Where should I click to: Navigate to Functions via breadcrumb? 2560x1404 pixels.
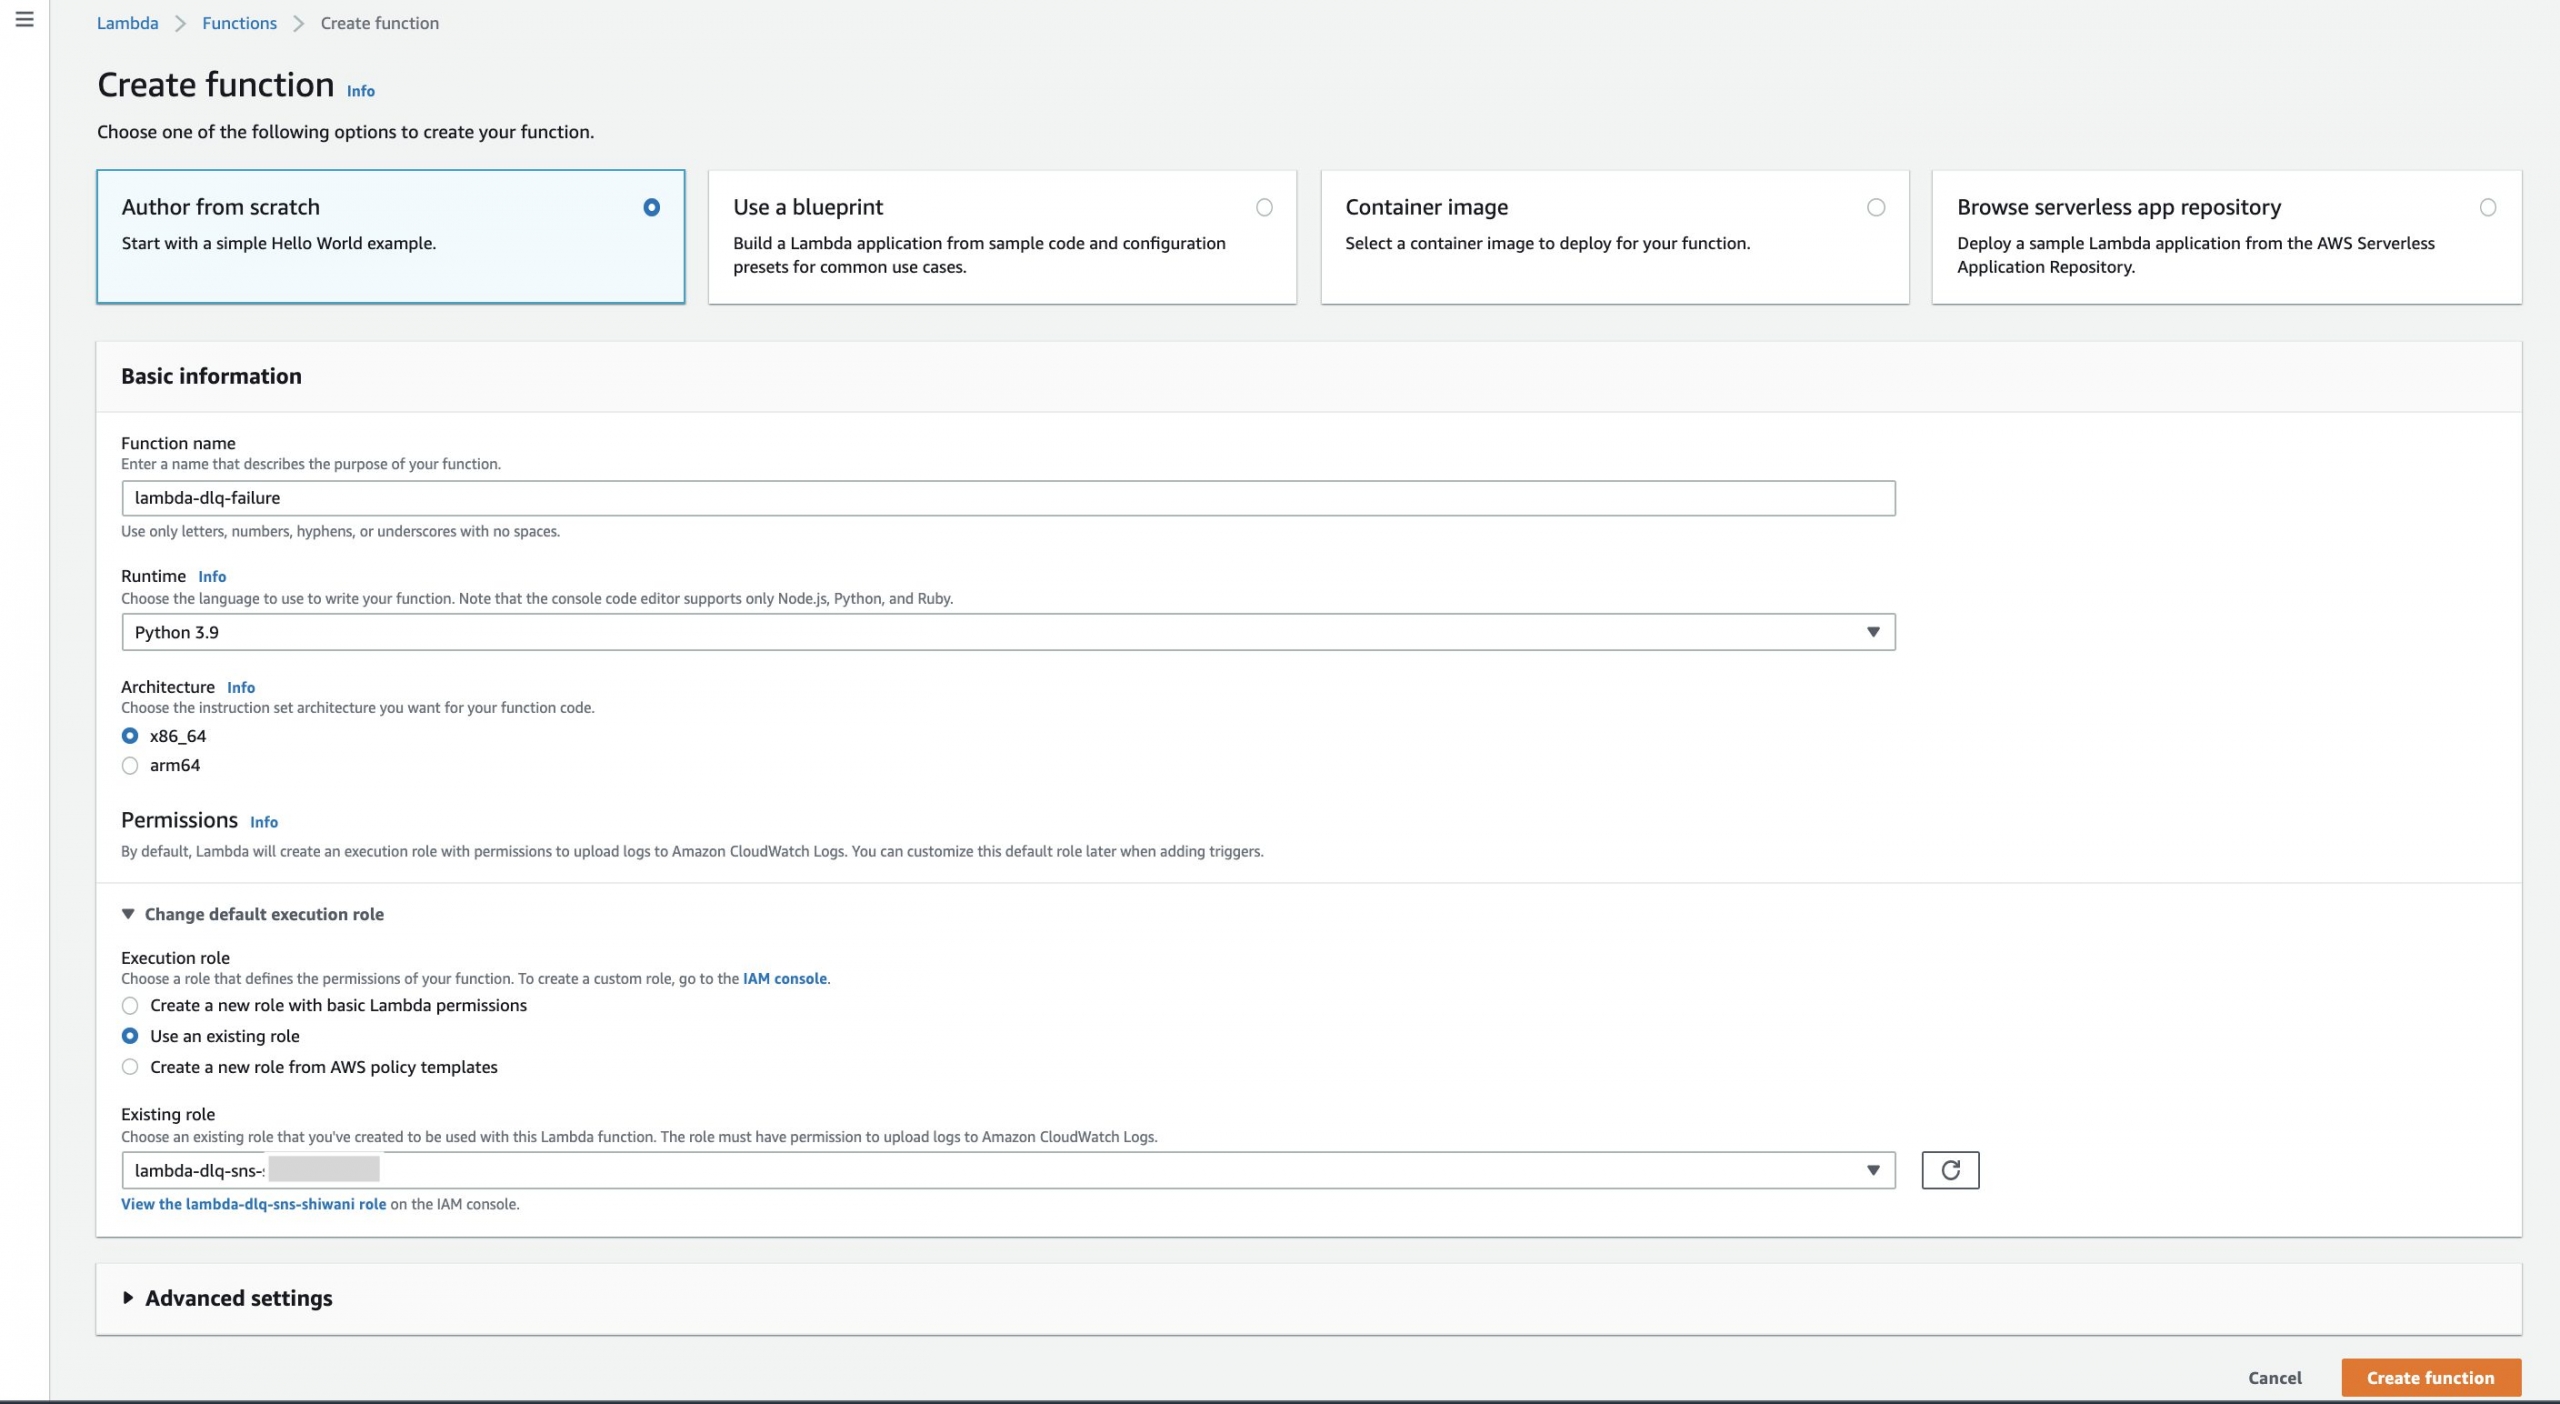(x=238, y=22)
